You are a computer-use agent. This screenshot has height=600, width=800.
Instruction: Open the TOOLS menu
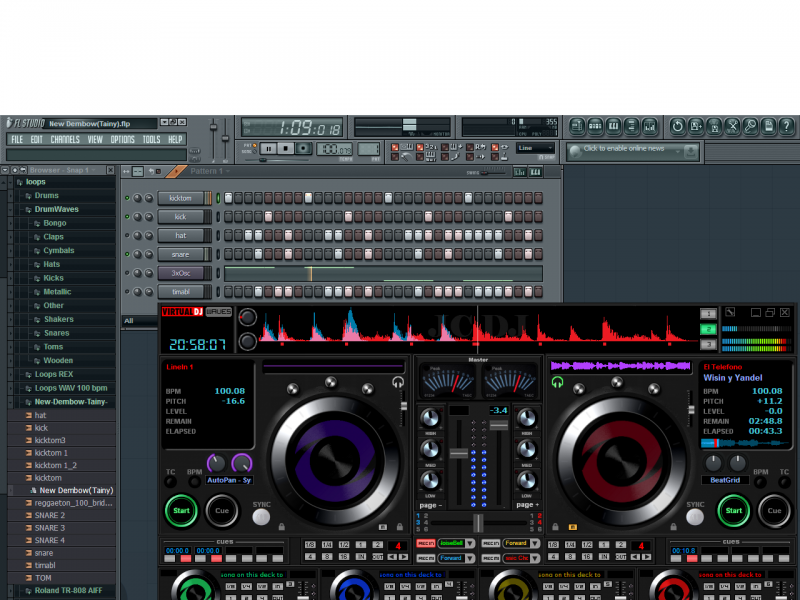tap(152, 139)
